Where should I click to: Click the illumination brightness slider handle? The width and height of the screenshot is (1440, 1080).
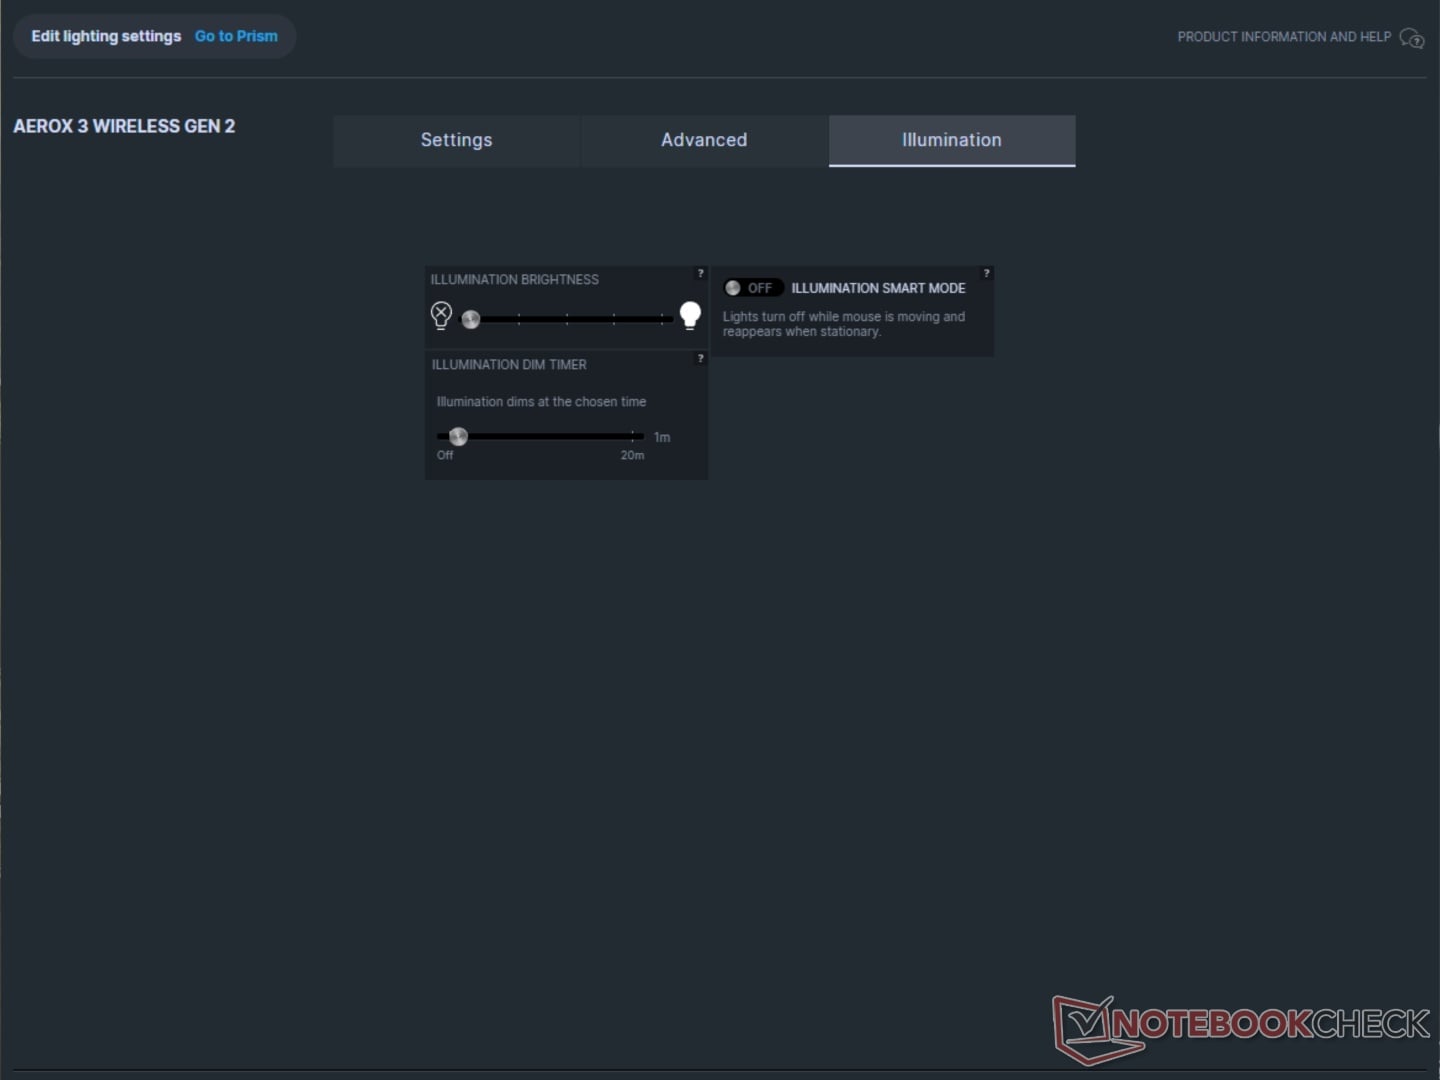(471, 319)
